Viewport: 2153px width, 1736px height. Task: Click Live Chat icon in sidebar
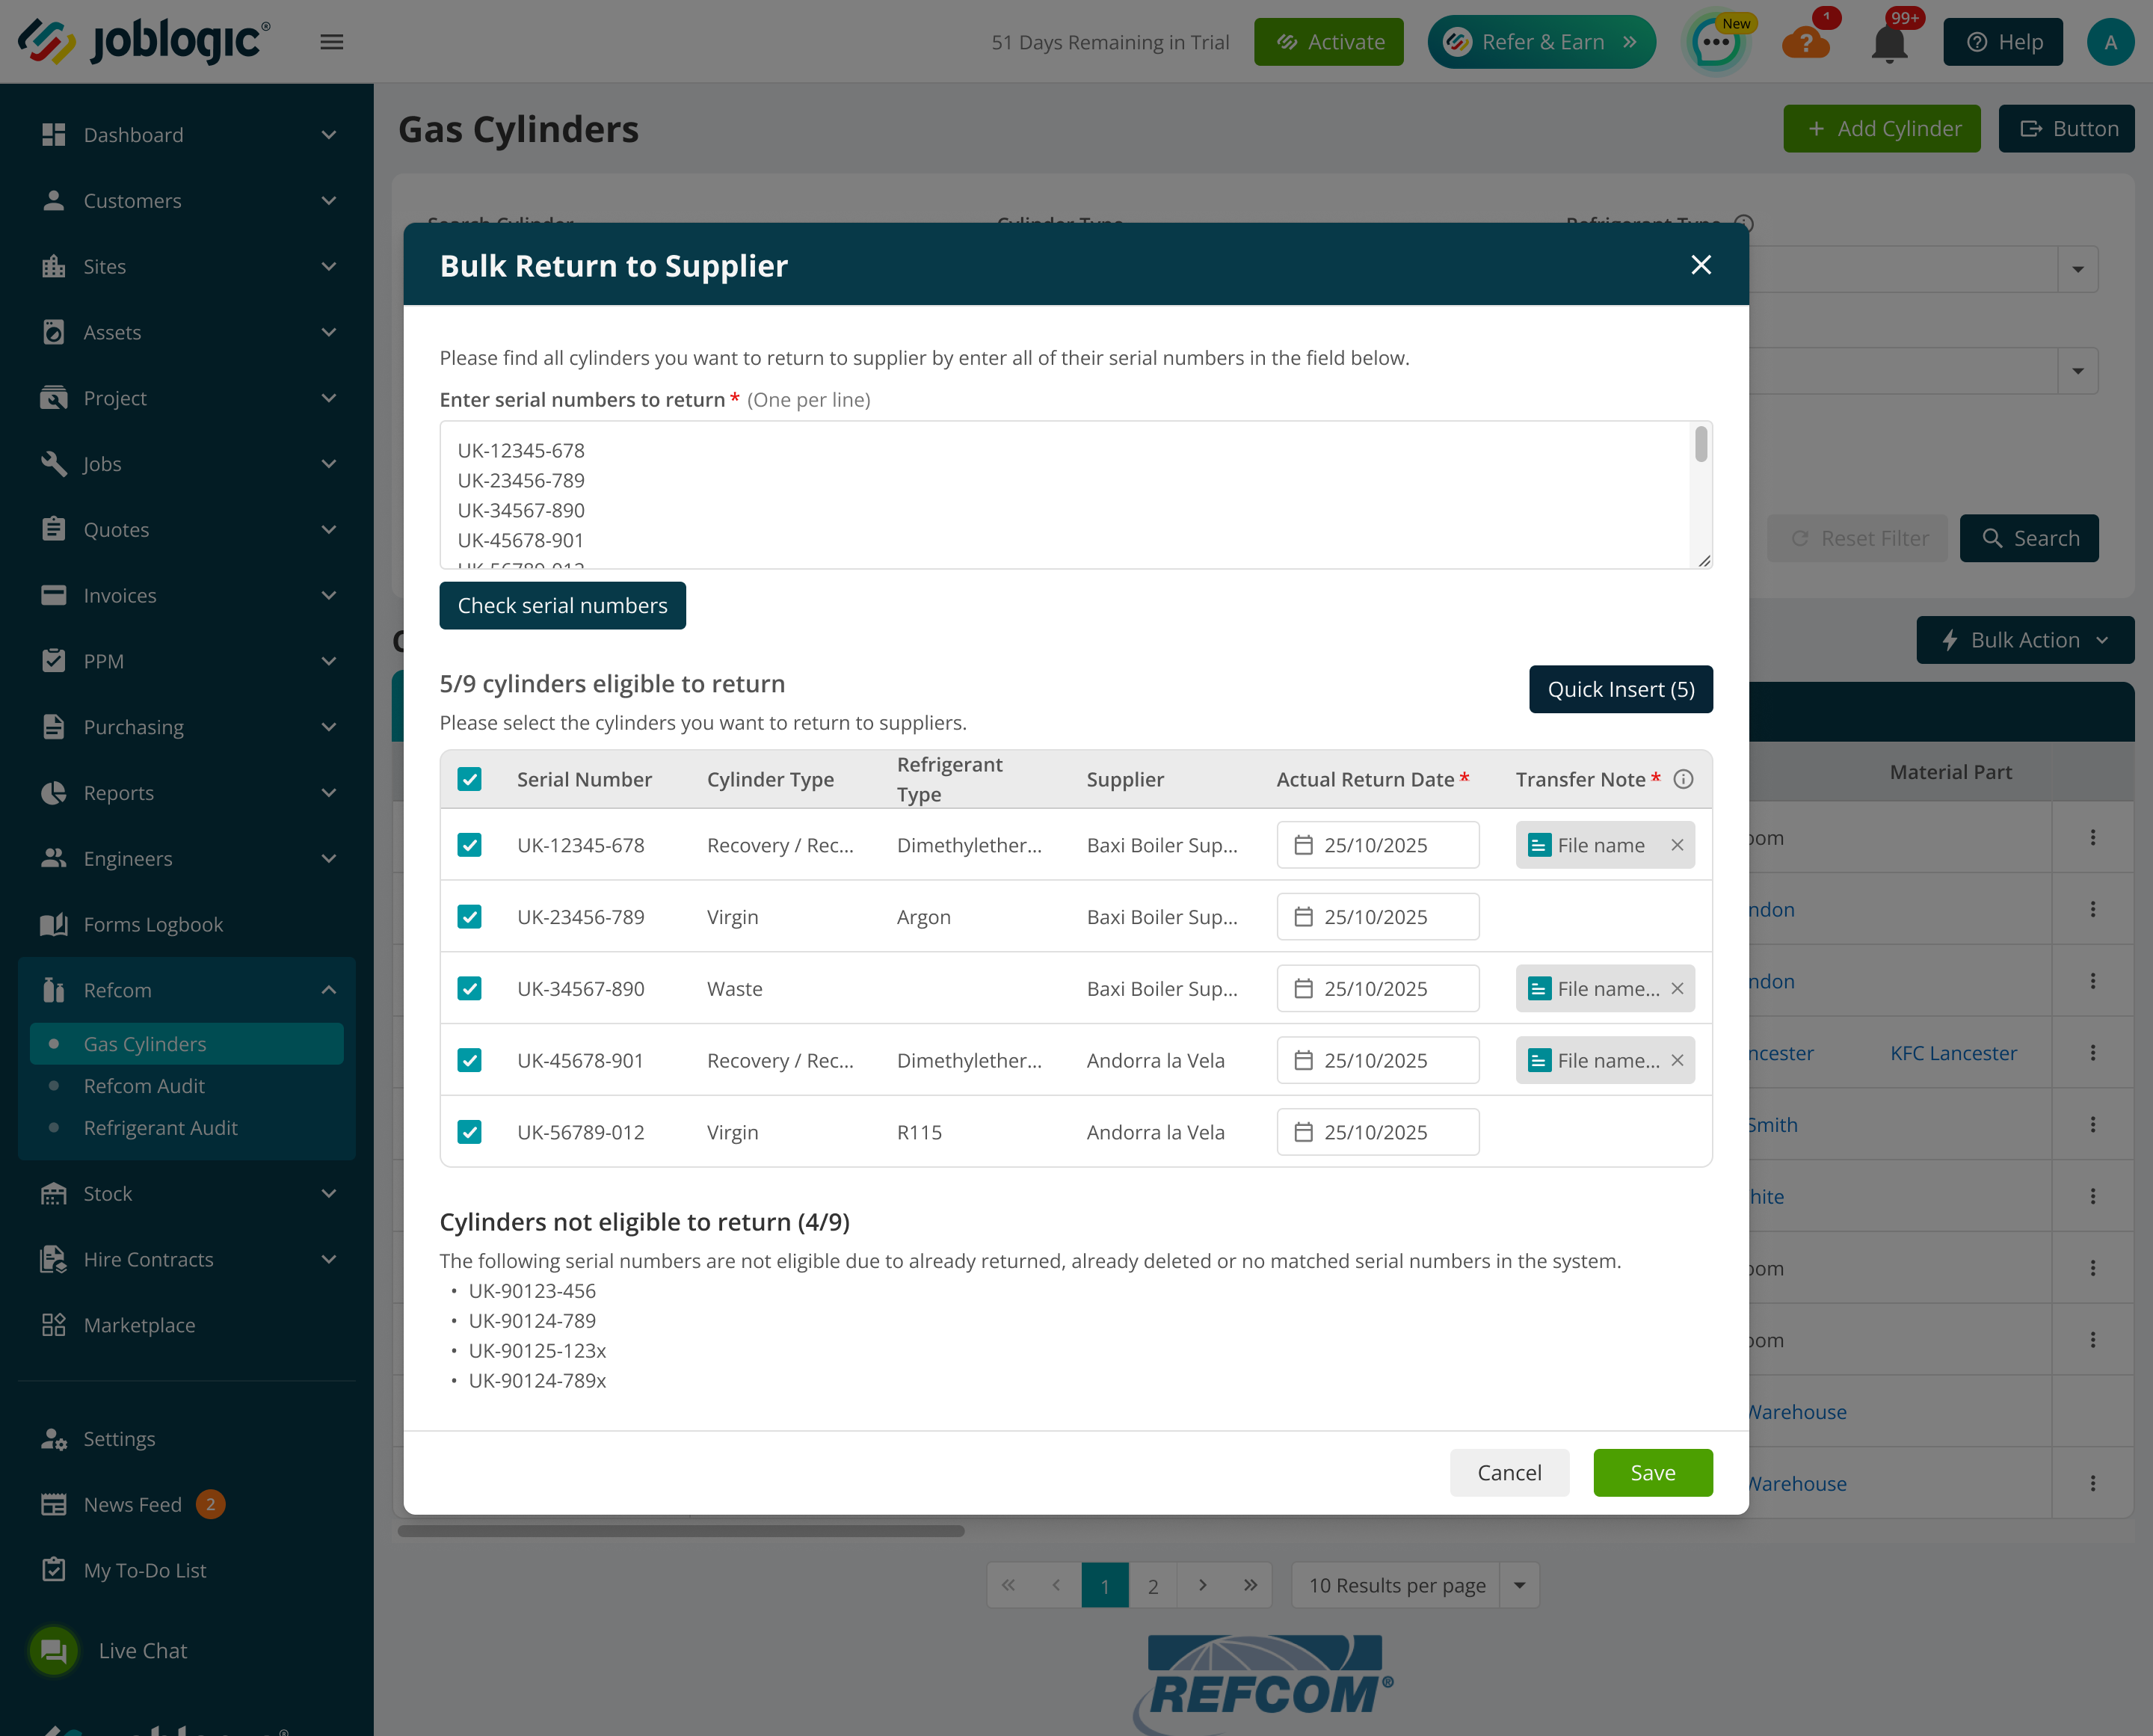point(54,1651)
